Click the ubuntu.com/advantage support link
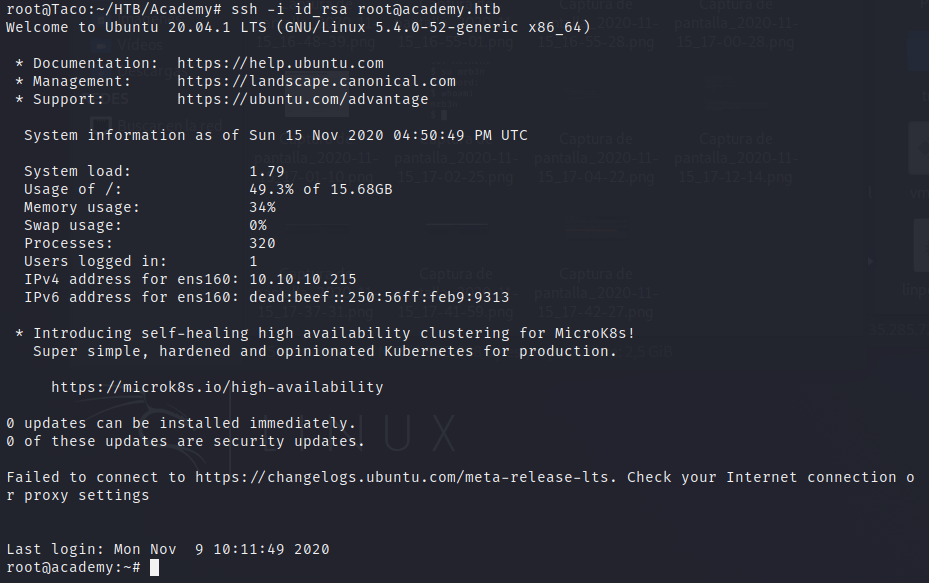 pos(302,99)
